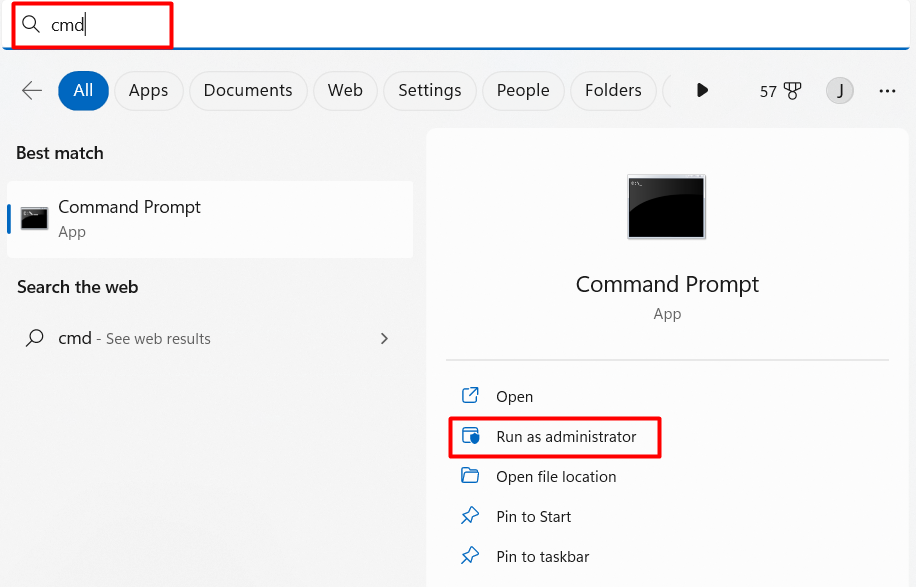Select the Settings filter tab
Viewport: 916px width, 587px height.
pyautogui.click(x=429, y=91)
